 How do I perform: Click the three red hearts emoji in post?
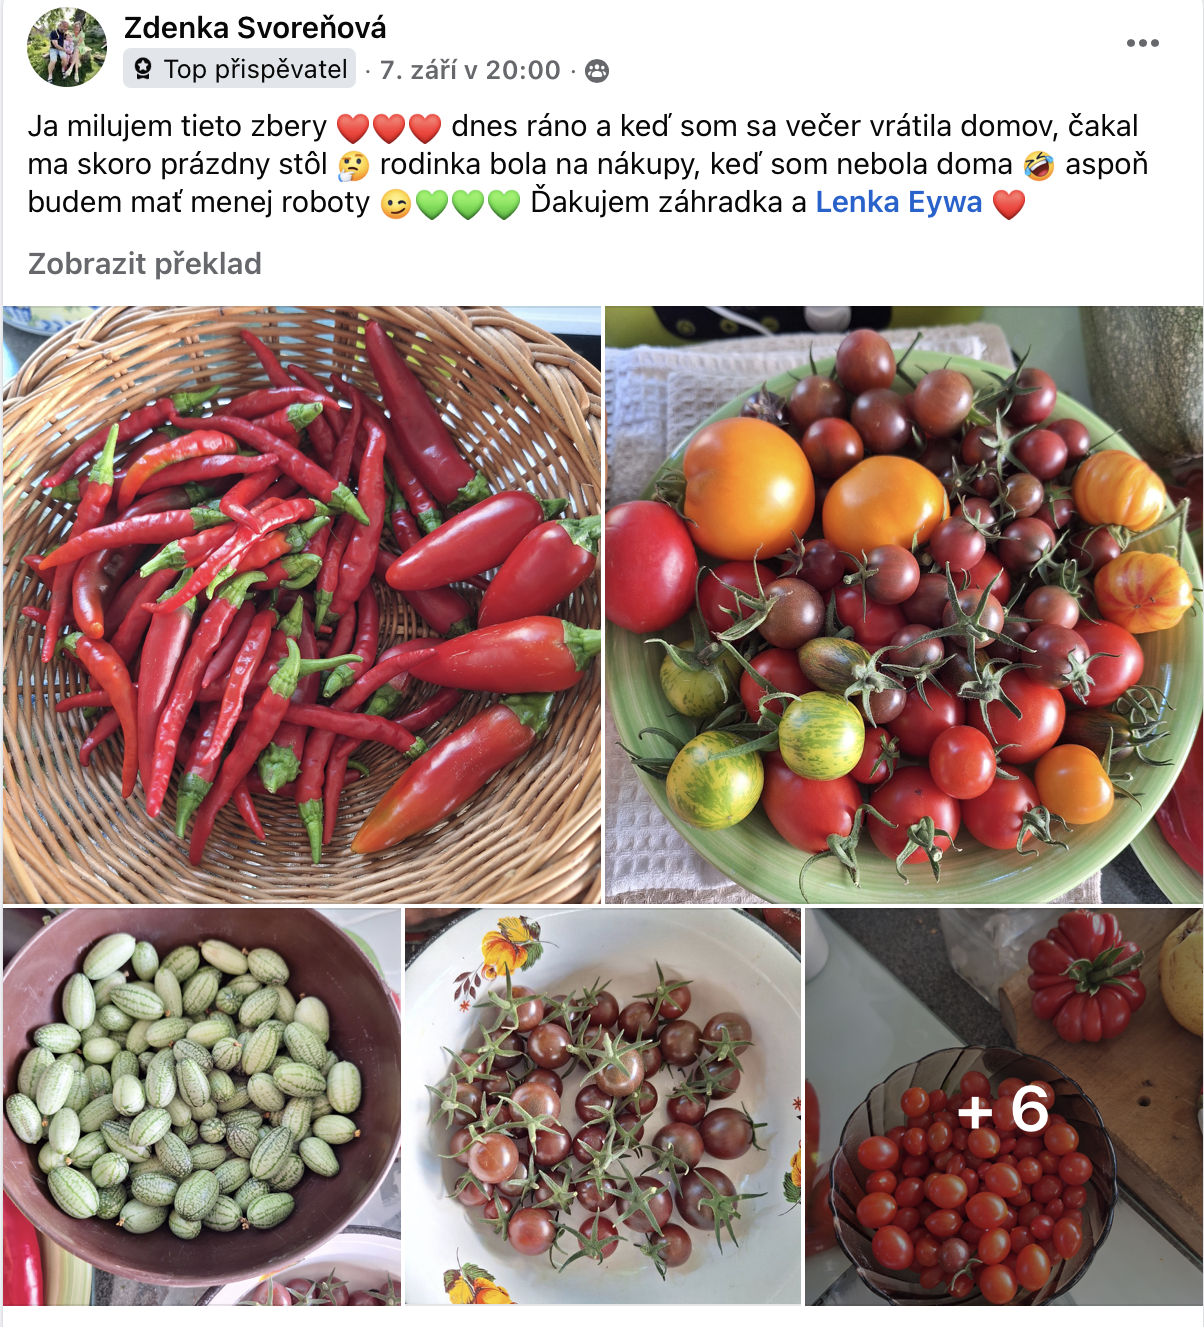[389, 128]
